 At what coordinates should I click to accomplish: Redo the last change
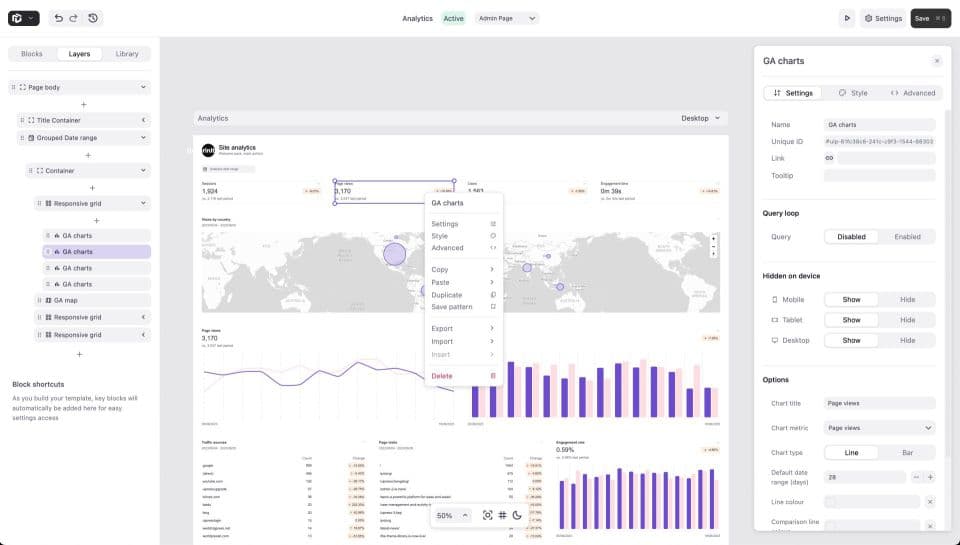pos(73,18)
